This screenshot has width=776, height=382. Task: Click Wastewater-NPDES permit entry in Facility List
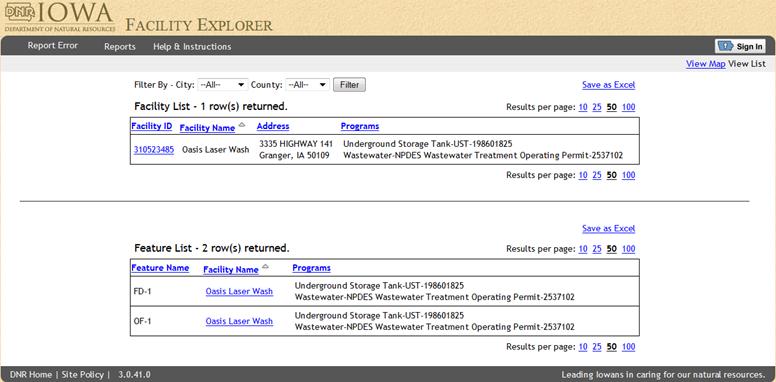(483, 156)
